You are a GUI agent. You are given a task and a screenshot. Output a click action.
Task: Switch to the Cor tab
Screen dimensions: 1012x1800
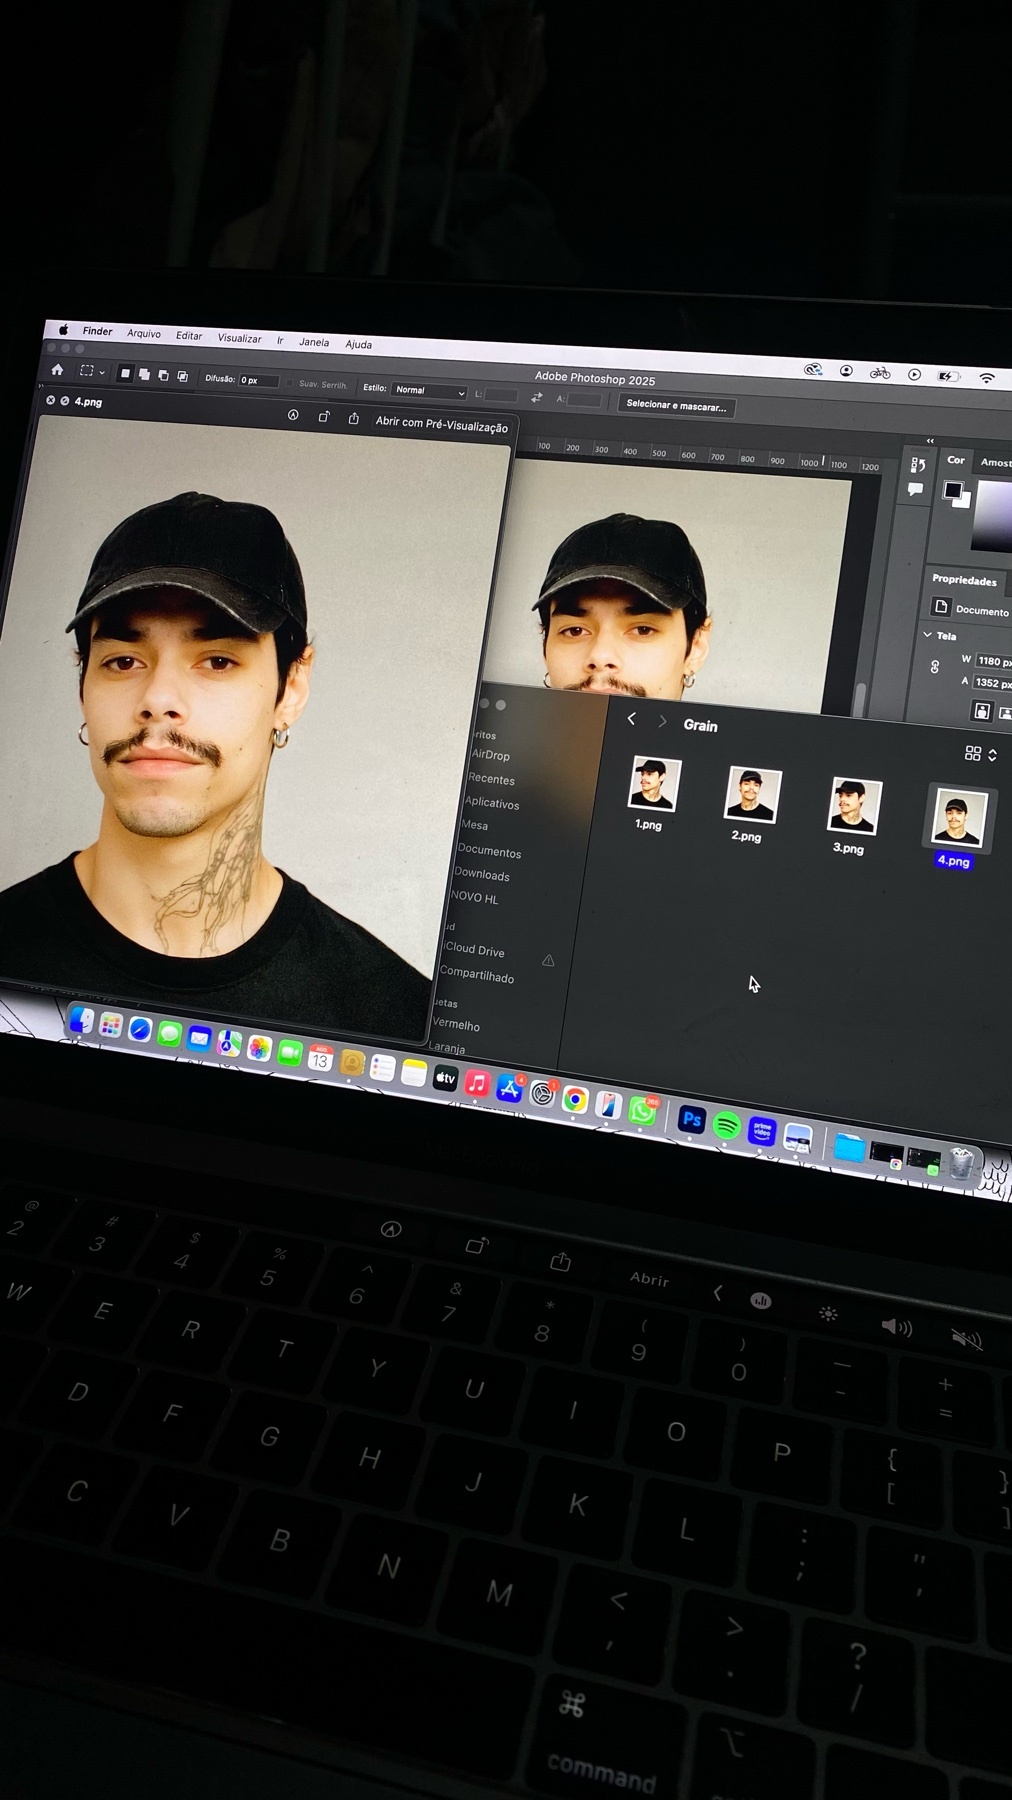[956, 460]
